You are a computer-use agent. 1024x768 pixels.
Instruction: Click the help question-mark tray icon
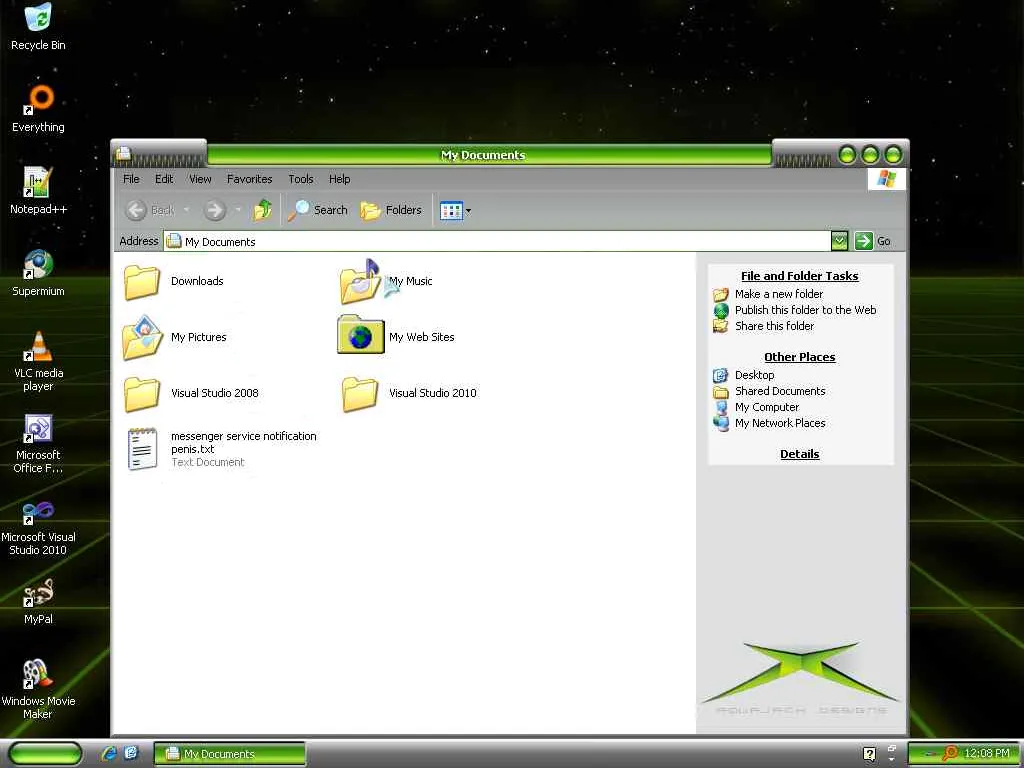[x=869, y=754]
